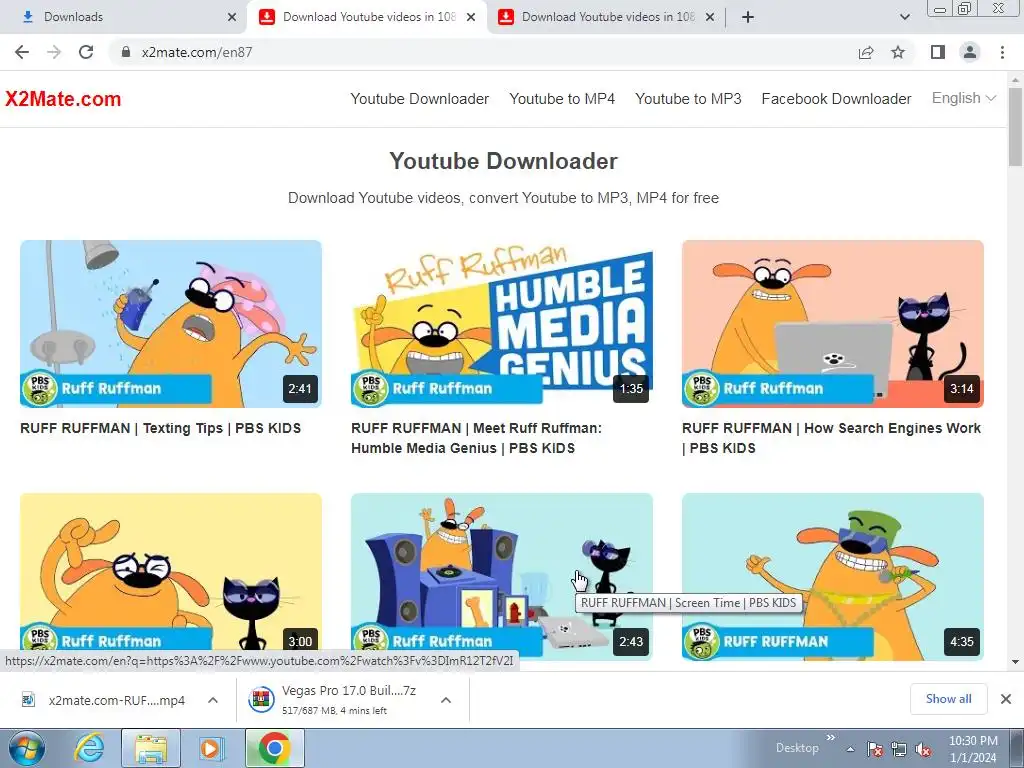Expand options for x2mate.com mp4 download
Image resolution: width=1024 pixels, height=768 pixels.
click(213, 700)
